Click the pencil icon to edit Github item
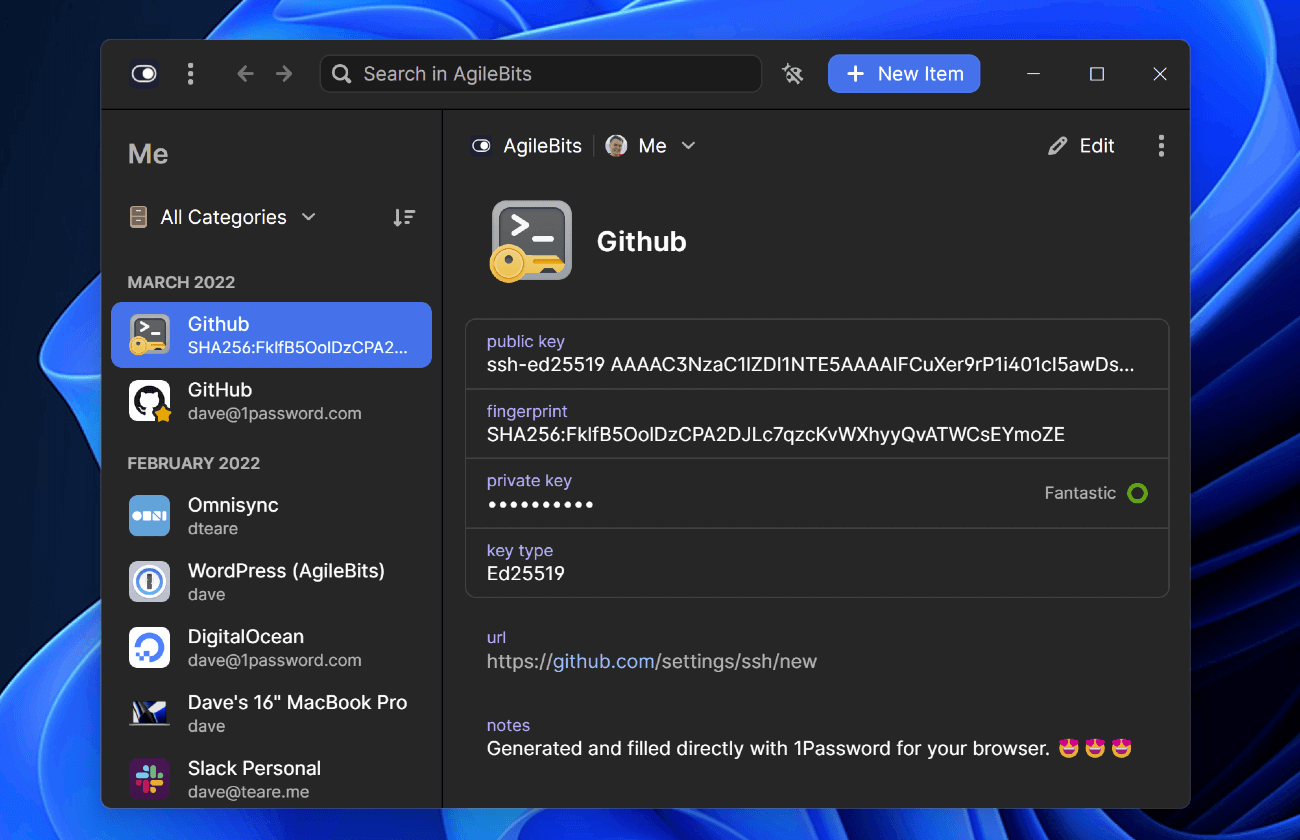1300x840 pixels. tap(1058, 145)
